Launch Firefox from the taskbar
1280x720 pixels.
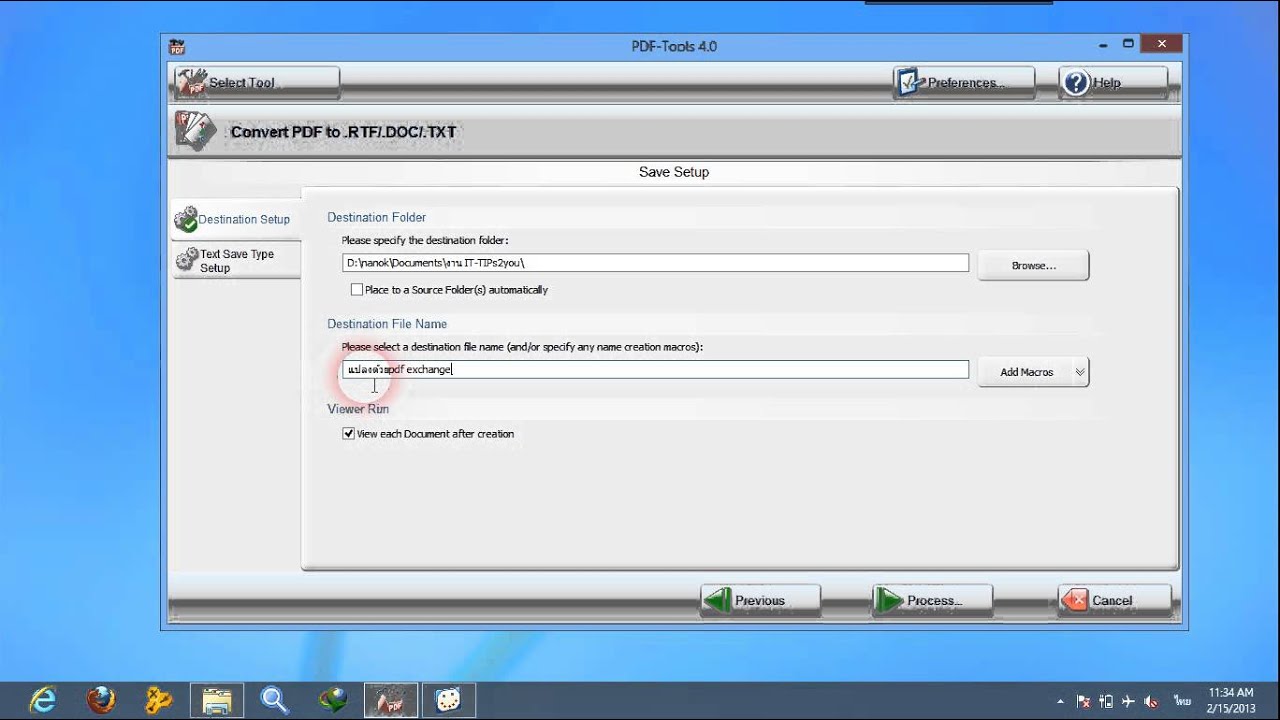click(101, 700)
